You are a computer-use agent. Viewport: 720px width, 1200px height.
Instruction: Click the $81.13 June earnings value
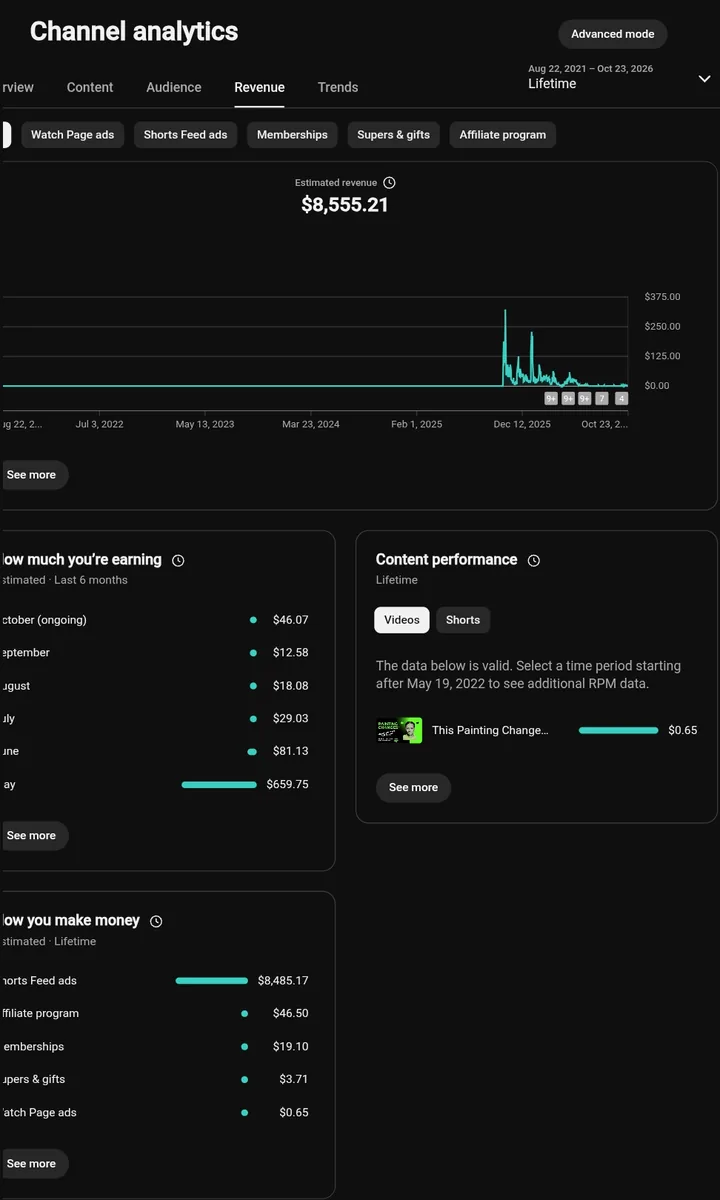tap(290, 752)
